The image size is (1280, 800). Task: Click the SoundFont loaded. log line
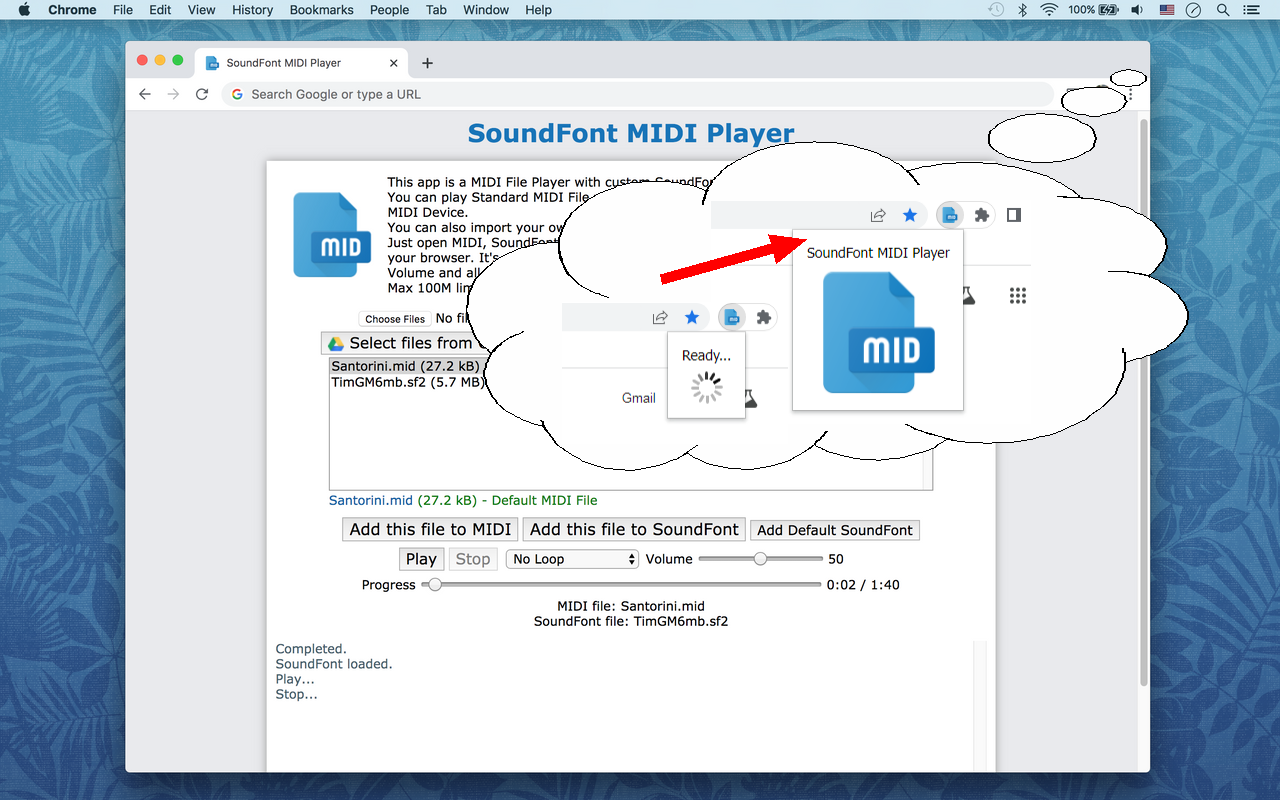tap(334, 664)
